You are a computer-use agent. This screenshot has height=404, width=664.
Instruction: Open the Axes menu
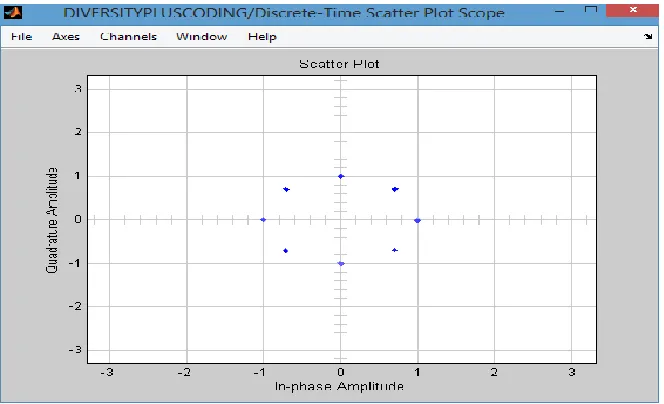coord(66,37)
